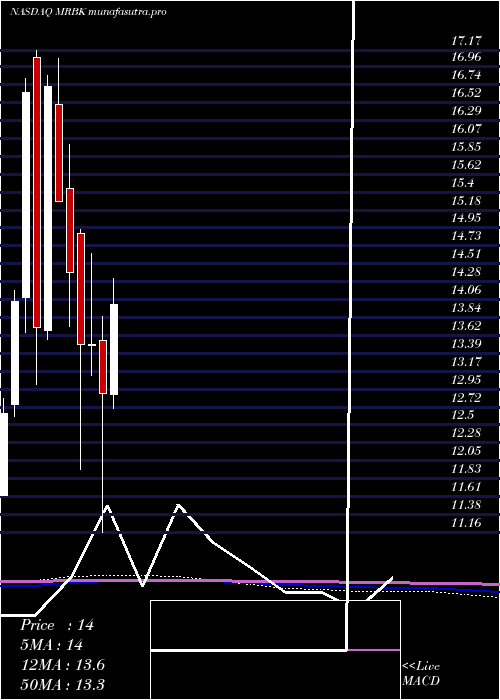Screen dimensions: 500x700
Task: Select the 13.62 price axis label
Action: pyautogui.click(x=466, y=325)
